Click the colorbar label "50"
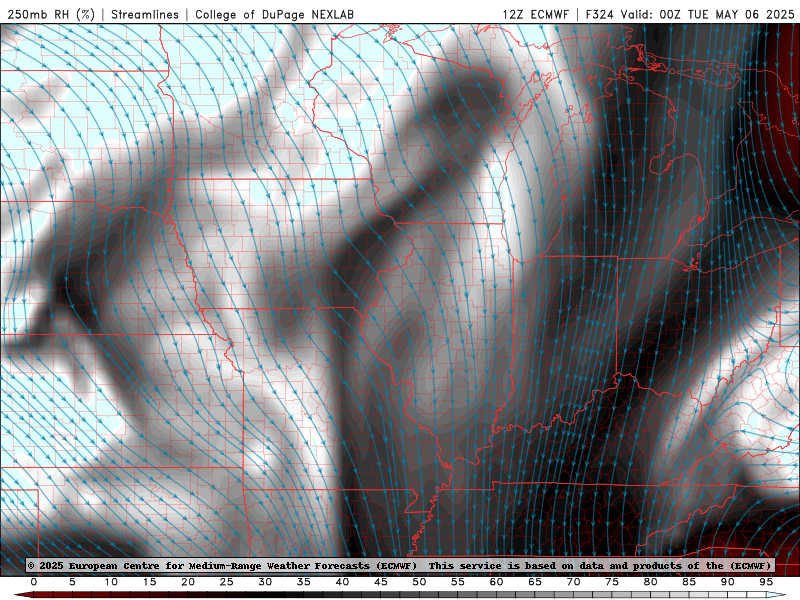Viewport: 800px width, 600px height. point(419,582)
